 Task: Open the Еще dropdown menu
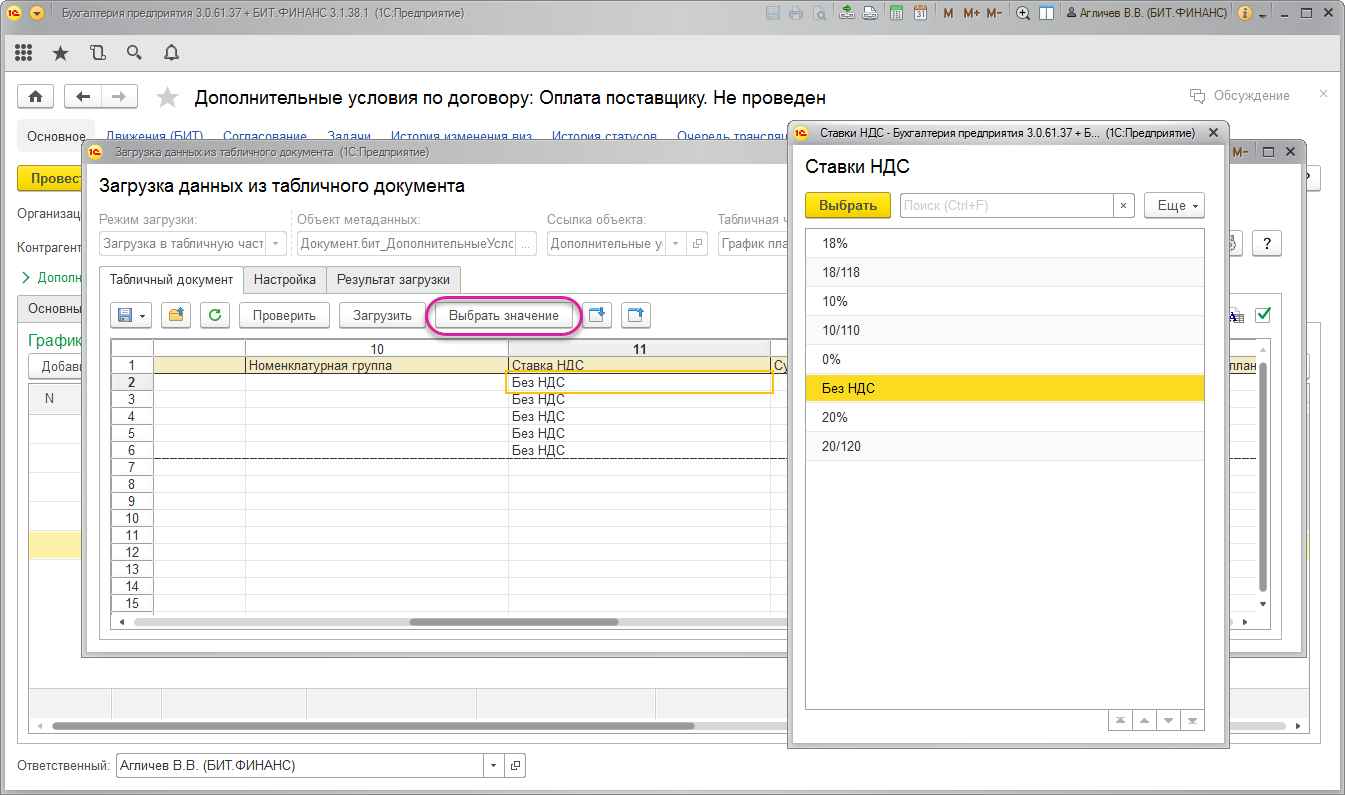pos(1173,205)
